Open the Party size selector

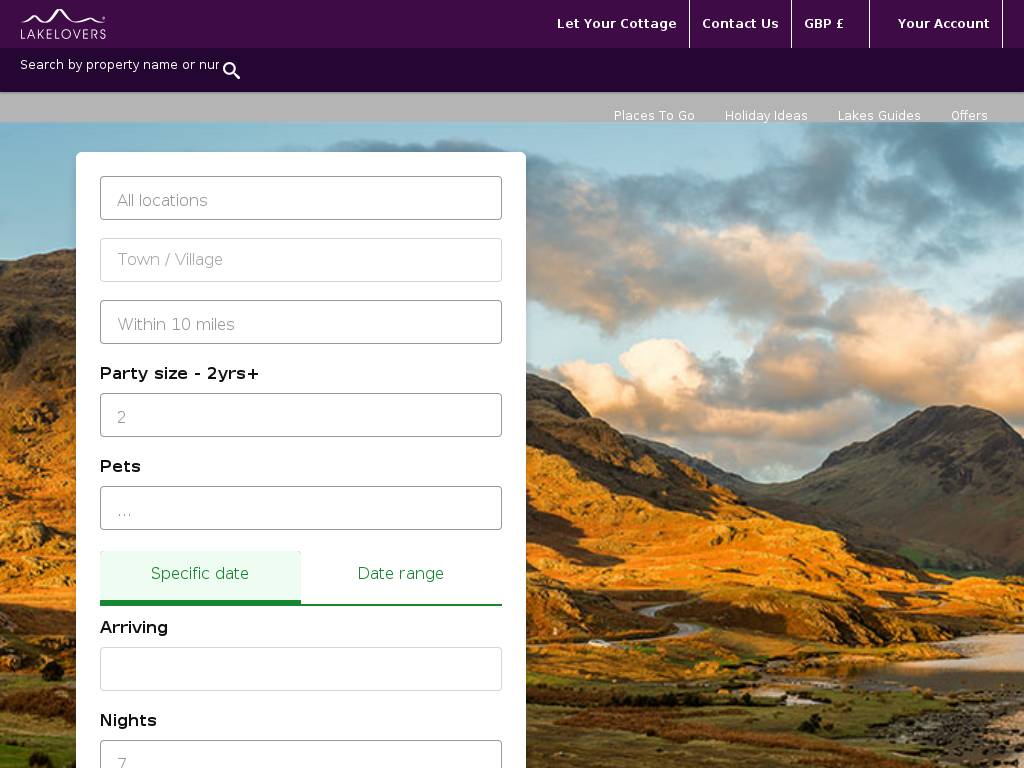pos(301,416)
